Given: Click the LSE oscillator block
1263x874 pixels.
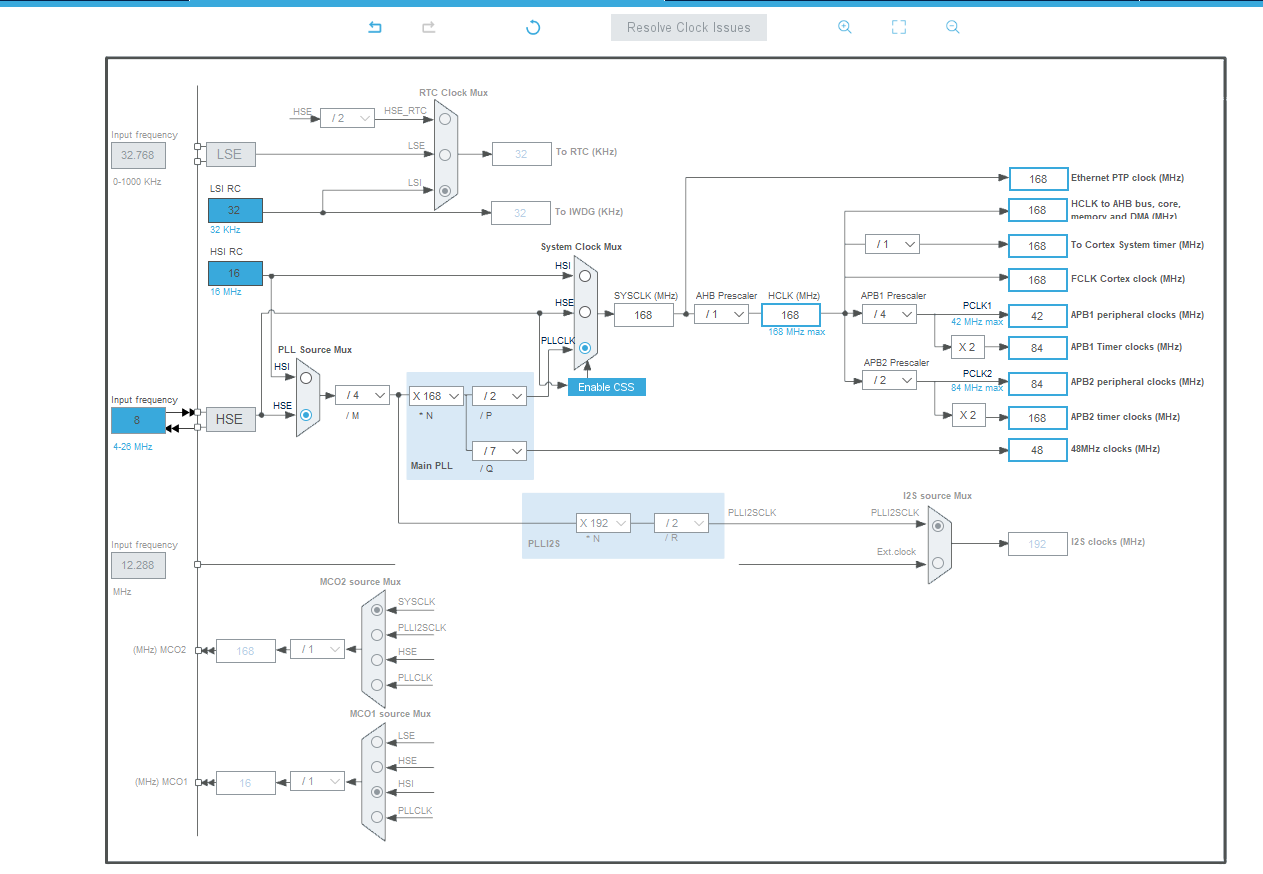Looking at the screenshot, I should pyautogui.click(x=230, y=154).
